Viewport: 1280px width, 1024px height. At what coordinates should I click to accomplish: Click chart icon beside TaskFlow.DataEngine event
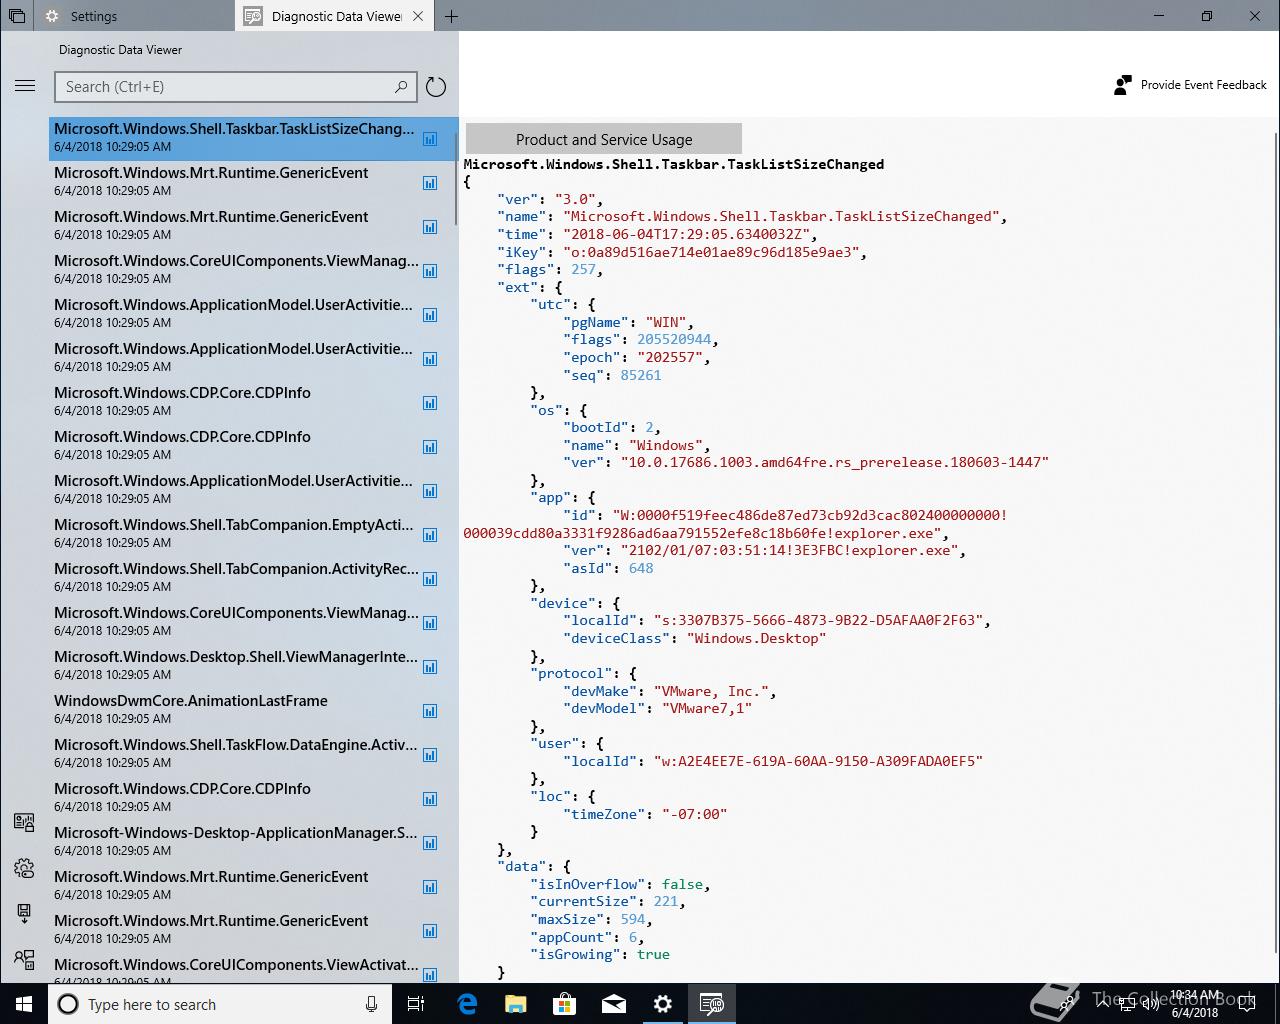(x=430, y=755)
